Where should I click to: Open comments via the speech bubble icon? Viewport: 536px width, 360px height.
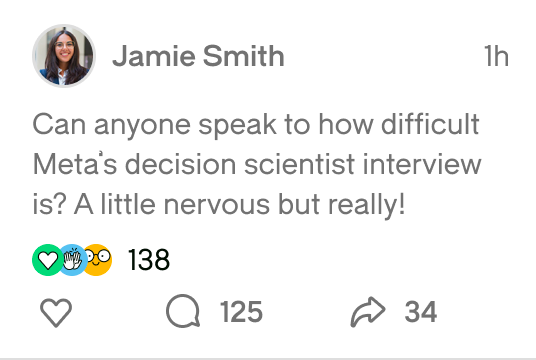click(183, 311)
